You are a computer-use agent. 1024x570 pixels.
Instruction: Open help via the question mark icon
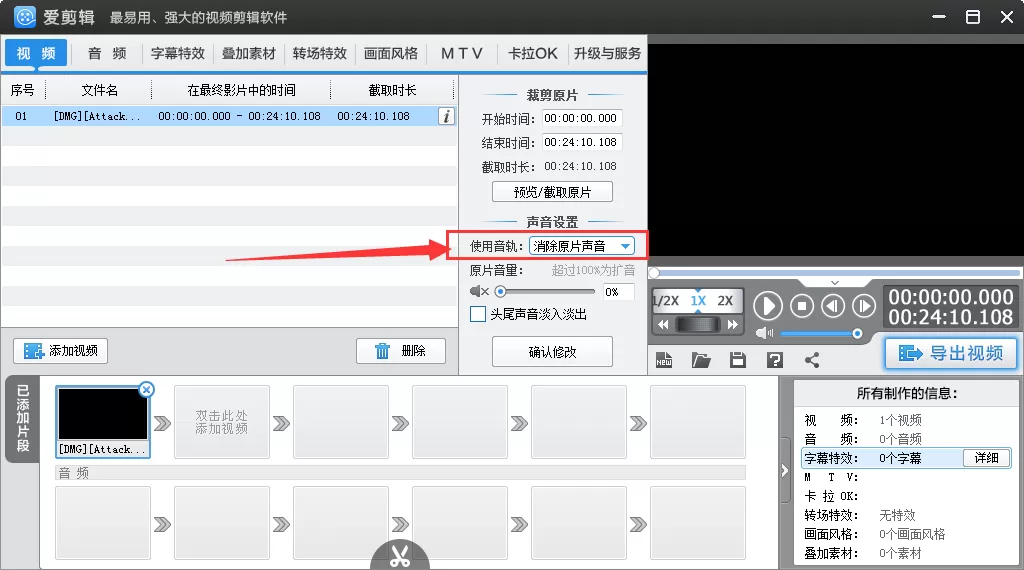[x=775, y=360]
